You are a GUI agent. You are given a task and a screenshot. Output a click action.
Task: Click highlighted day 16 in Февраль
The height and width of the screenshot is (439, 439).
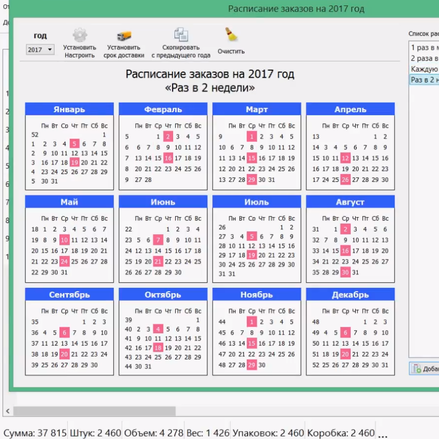[168, 158]
